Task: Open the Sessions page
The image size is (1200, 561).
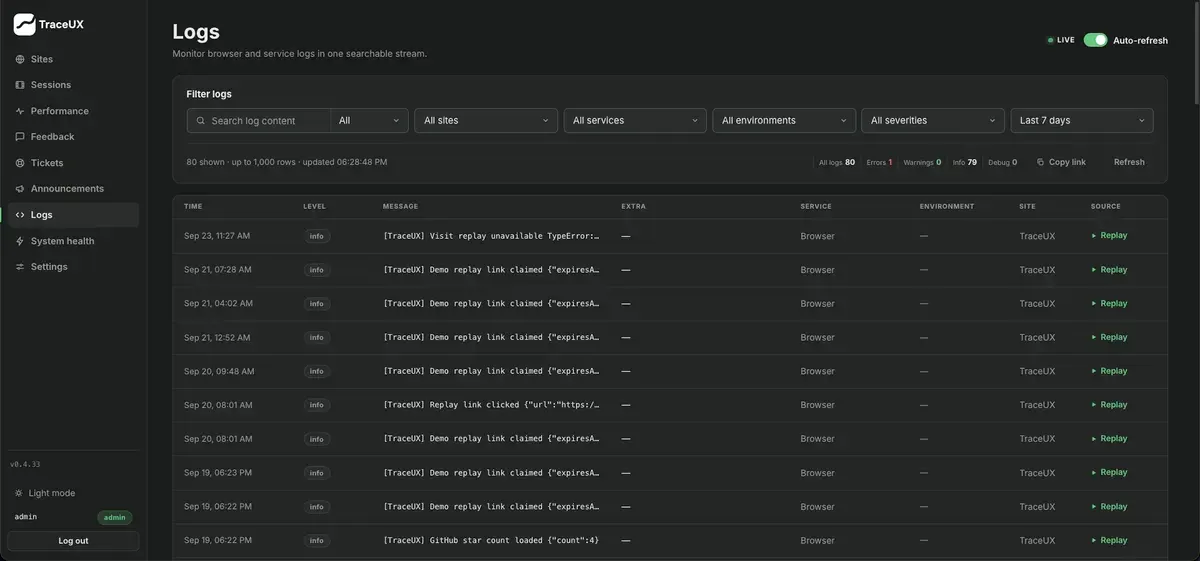Action: pyautogui.click(x=72, y=85)
